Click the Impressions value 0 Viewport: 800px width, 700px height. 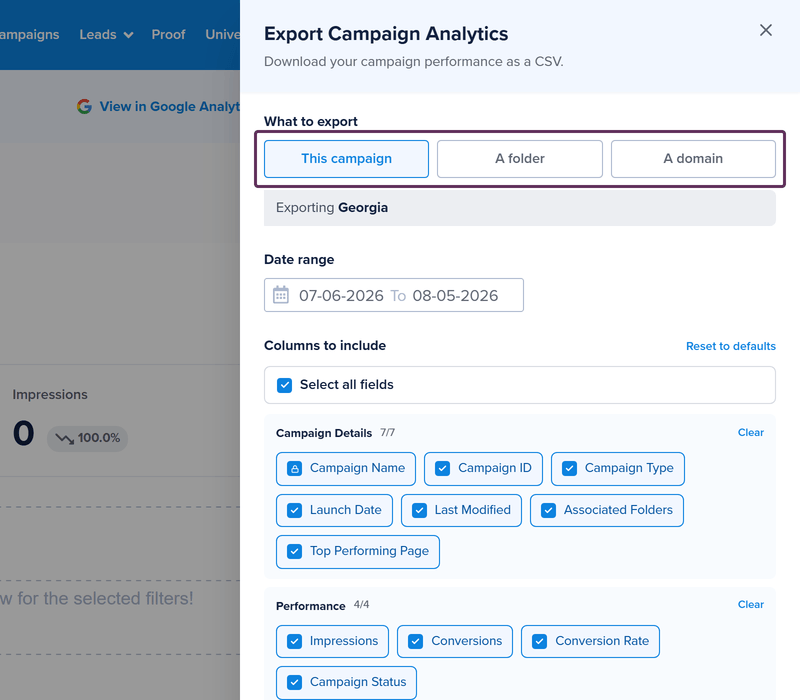(23, 434)
